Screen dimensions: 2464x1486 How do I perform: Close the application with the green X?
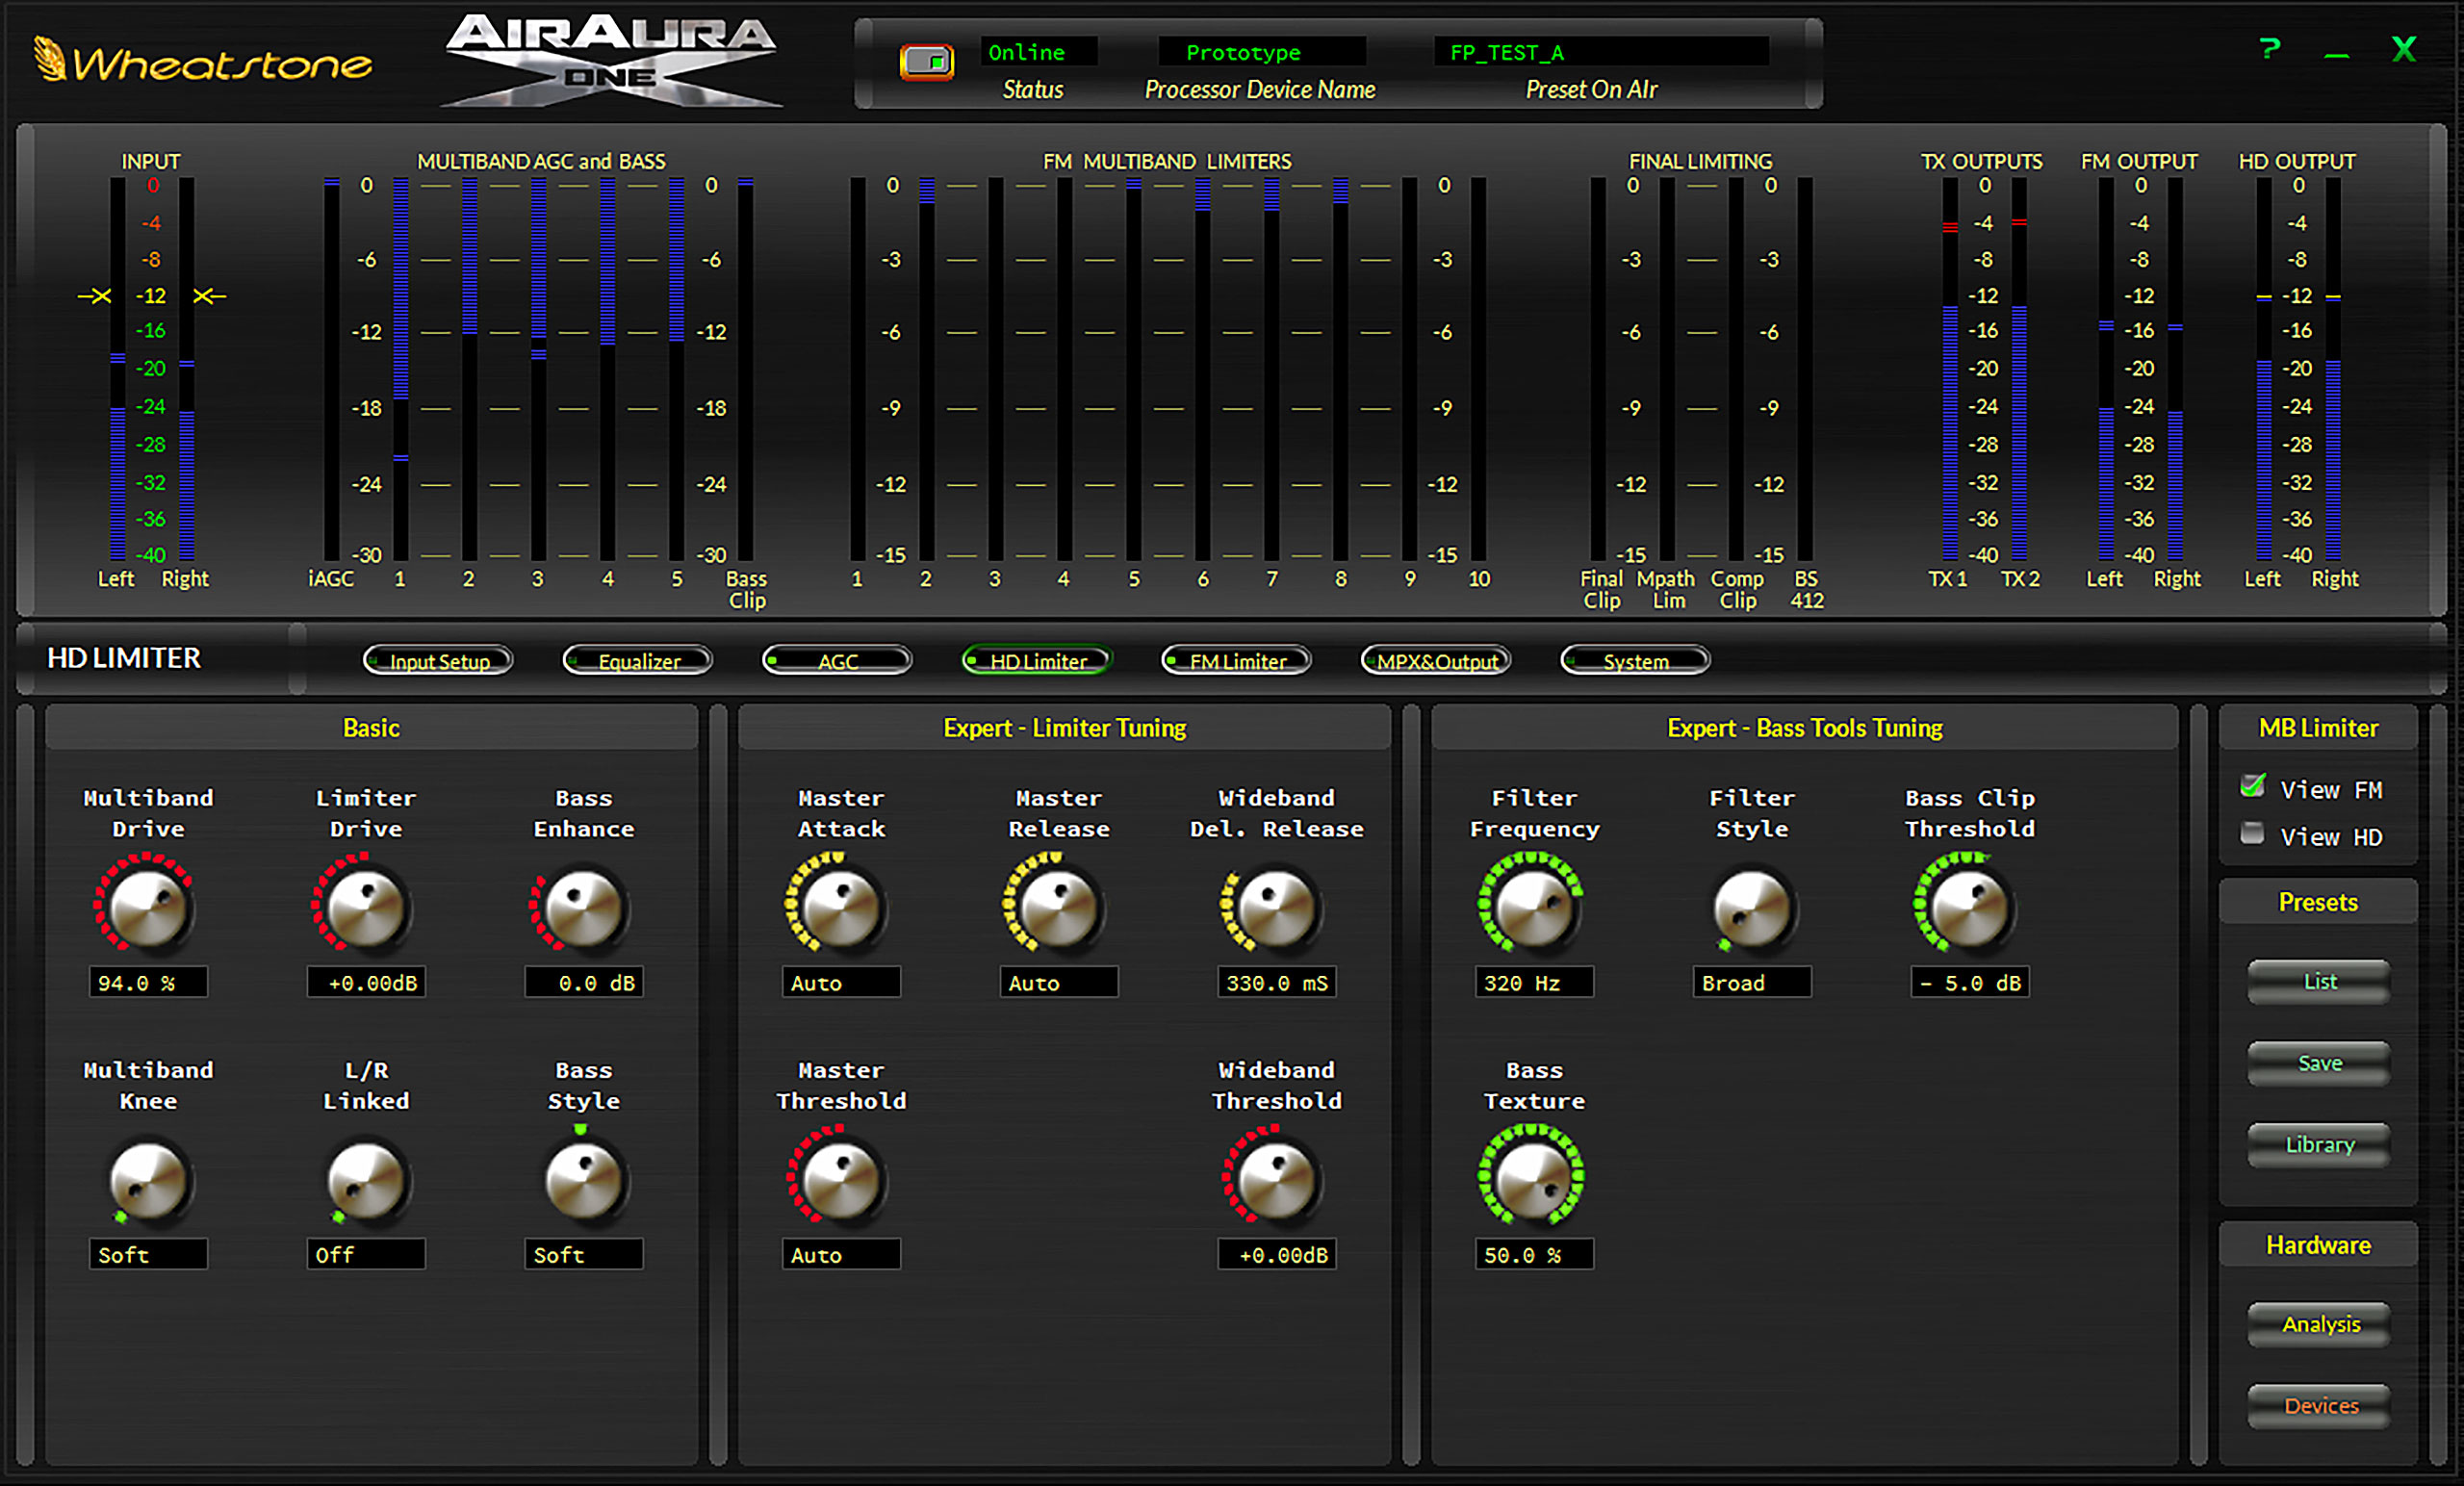(x=2404, y=49)
